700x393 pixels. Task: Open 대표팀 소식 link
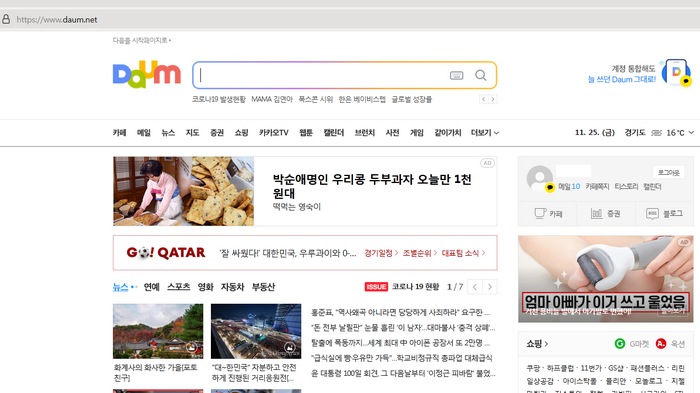pyautogui.click(x=463, y=253)
